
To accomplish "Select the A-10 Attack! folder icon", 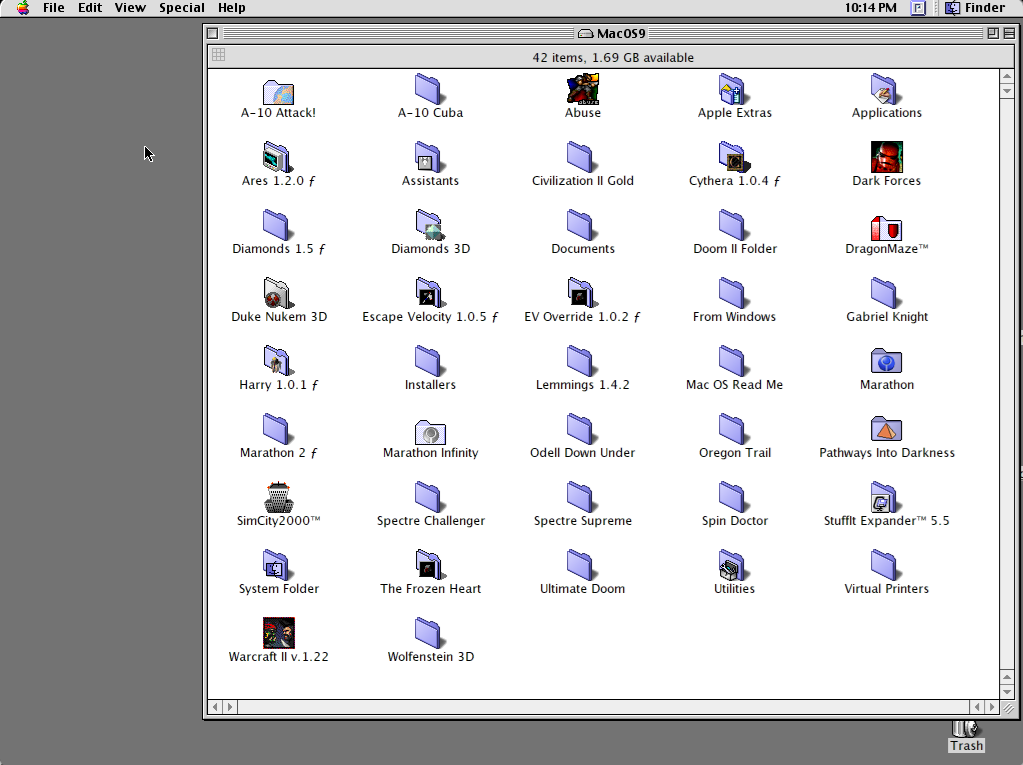I will [278, 92].
